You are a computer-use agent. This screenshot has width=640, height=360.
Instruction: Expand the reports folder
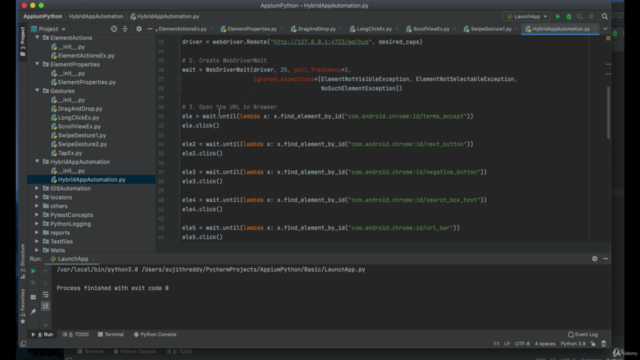tap(37, 233)
